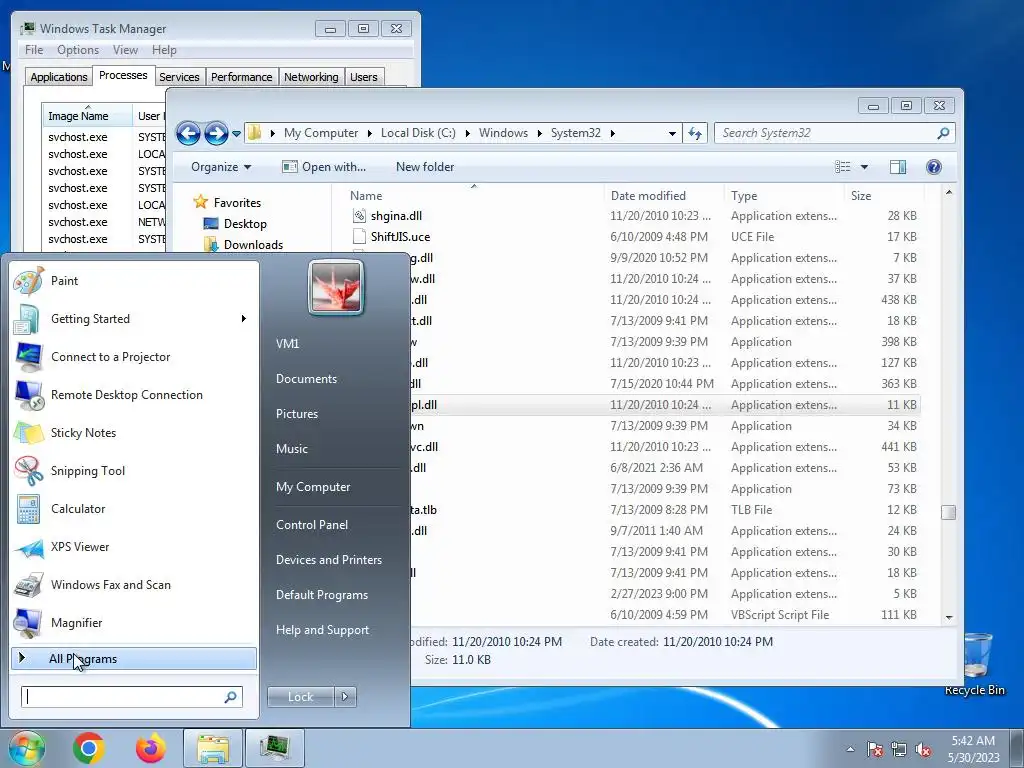Switch to Windows Explorer taskbar button
1024x768 pixels.
click(x=213, y=748)
